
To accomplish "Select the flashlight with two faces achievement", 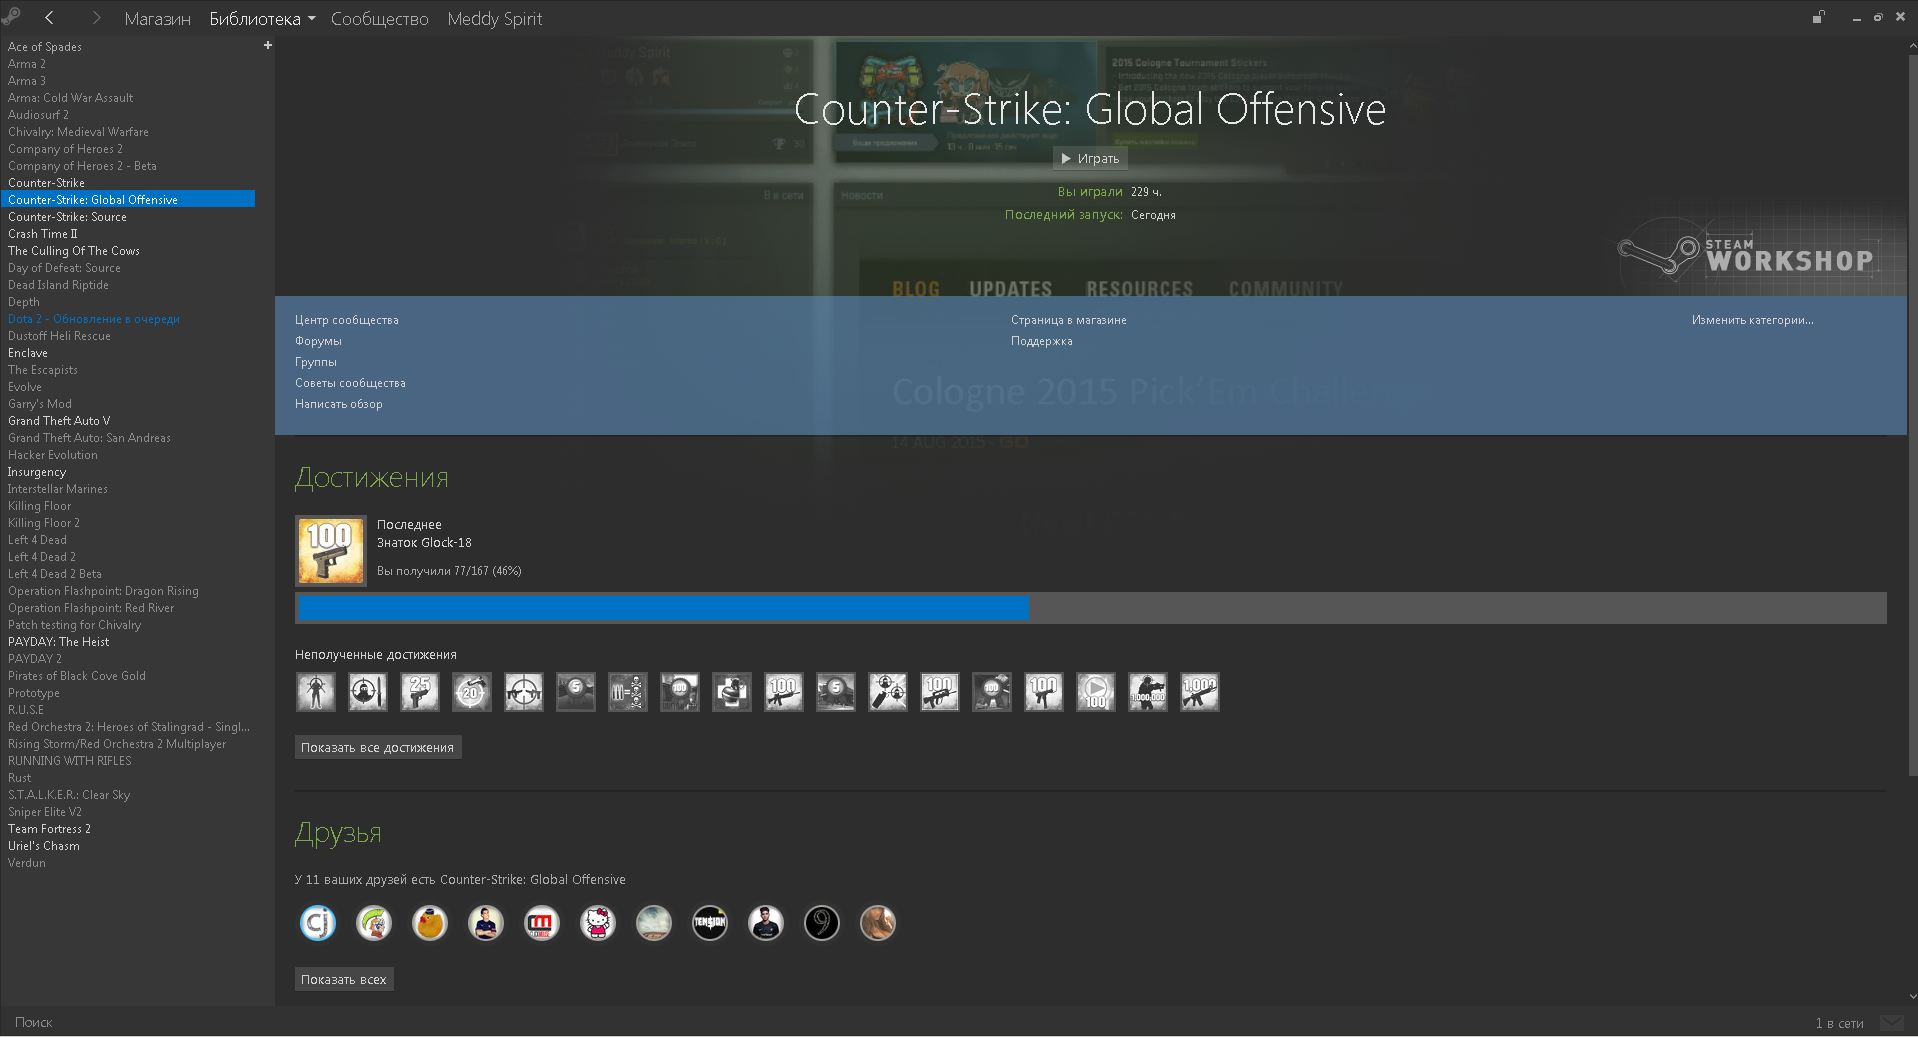I will click(888, 692).
